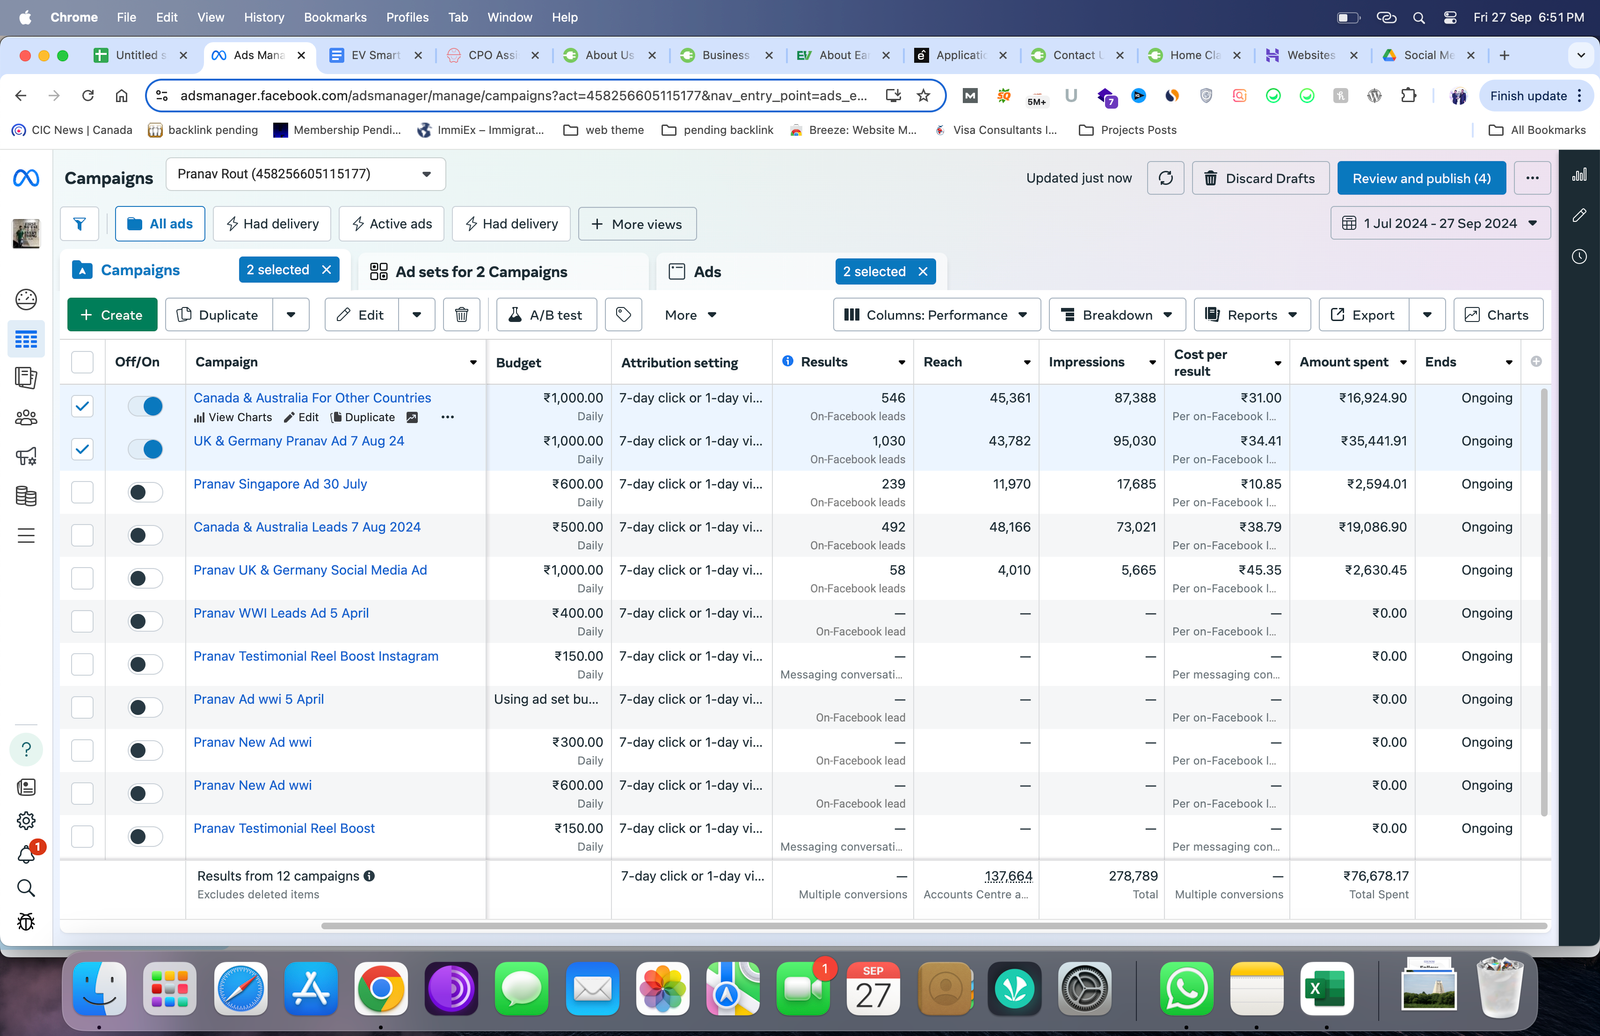Click the trash delete icon in toolbar
This screenshot has width=1600, height=1036.
pyautogui.click(x=461, y=315)
